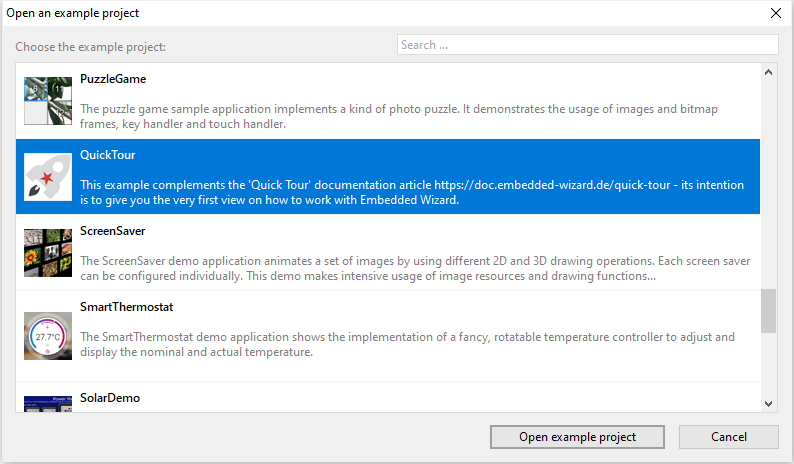
Task: Select the PuzzleGame example title
Action: 113,79
